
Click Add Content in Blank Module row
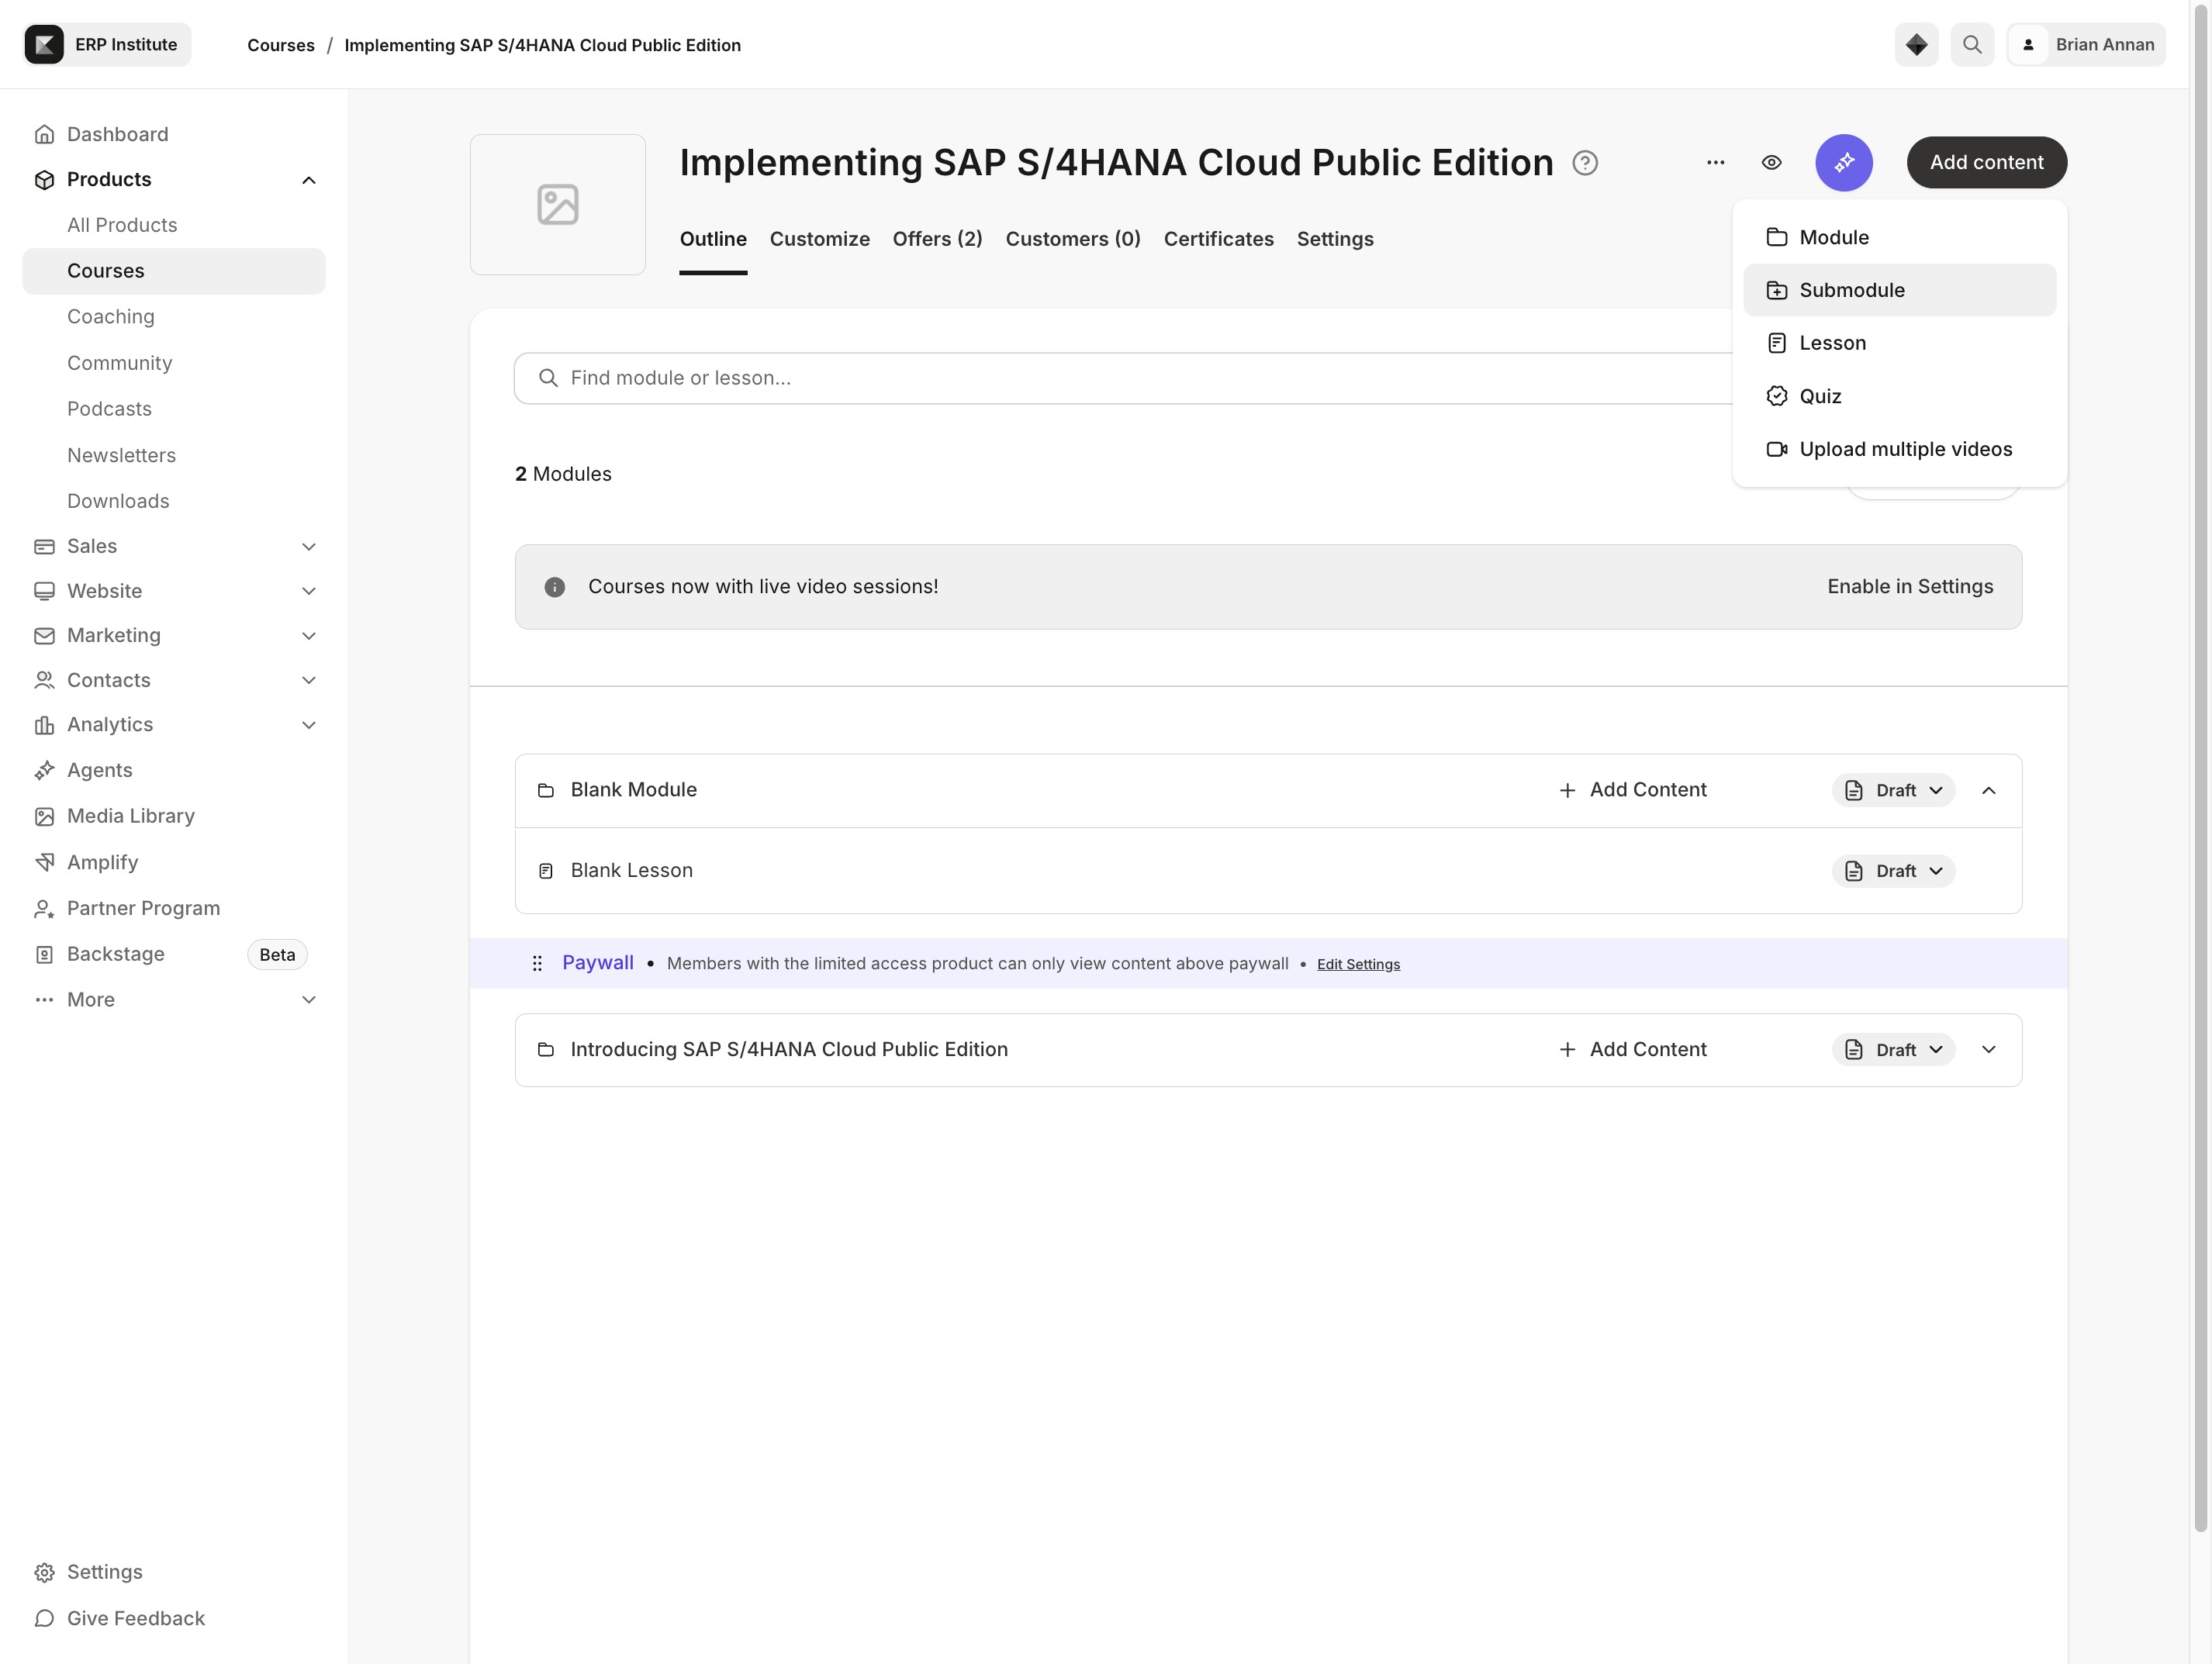pos(1632,790)
